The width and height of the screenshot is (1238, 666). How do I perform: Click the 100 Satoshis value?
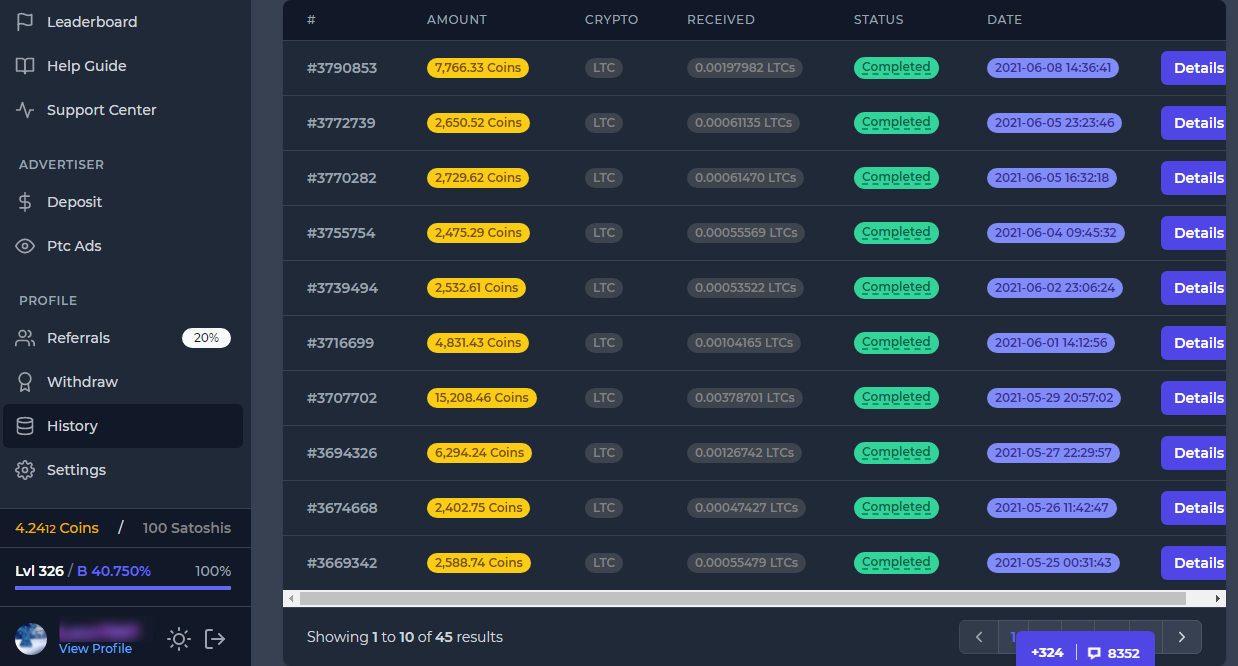pyautogui.click(x=187, y=528)
